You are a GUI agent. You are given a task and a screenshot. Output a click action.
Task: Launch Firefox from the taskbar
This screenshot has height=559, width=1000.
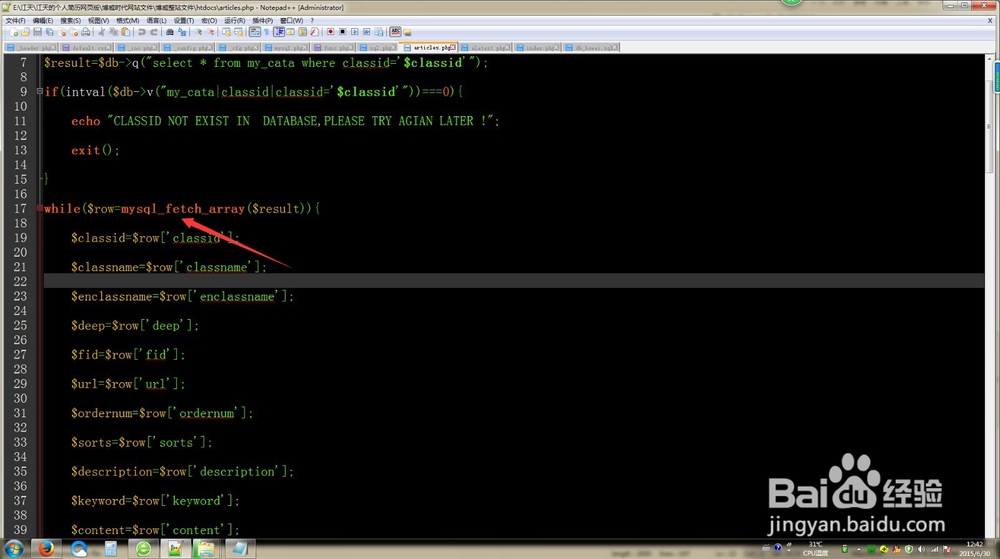[46, 548]
